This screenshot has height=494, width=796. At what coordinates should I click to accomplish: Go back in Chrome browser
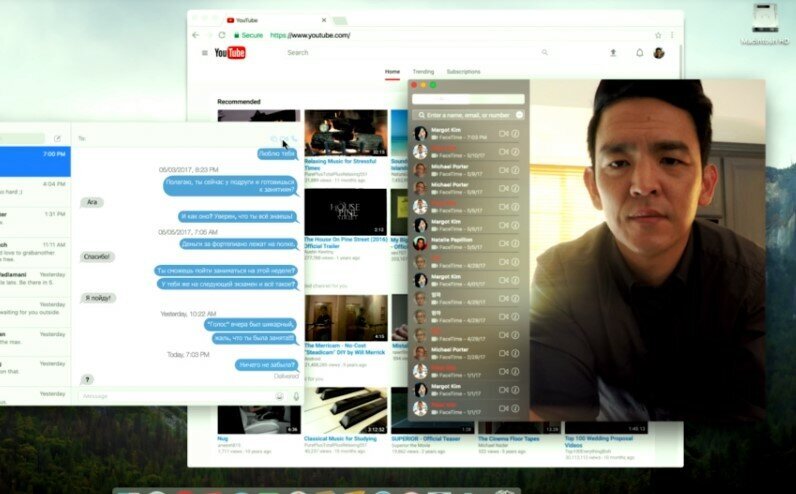(x=195, y=35)
